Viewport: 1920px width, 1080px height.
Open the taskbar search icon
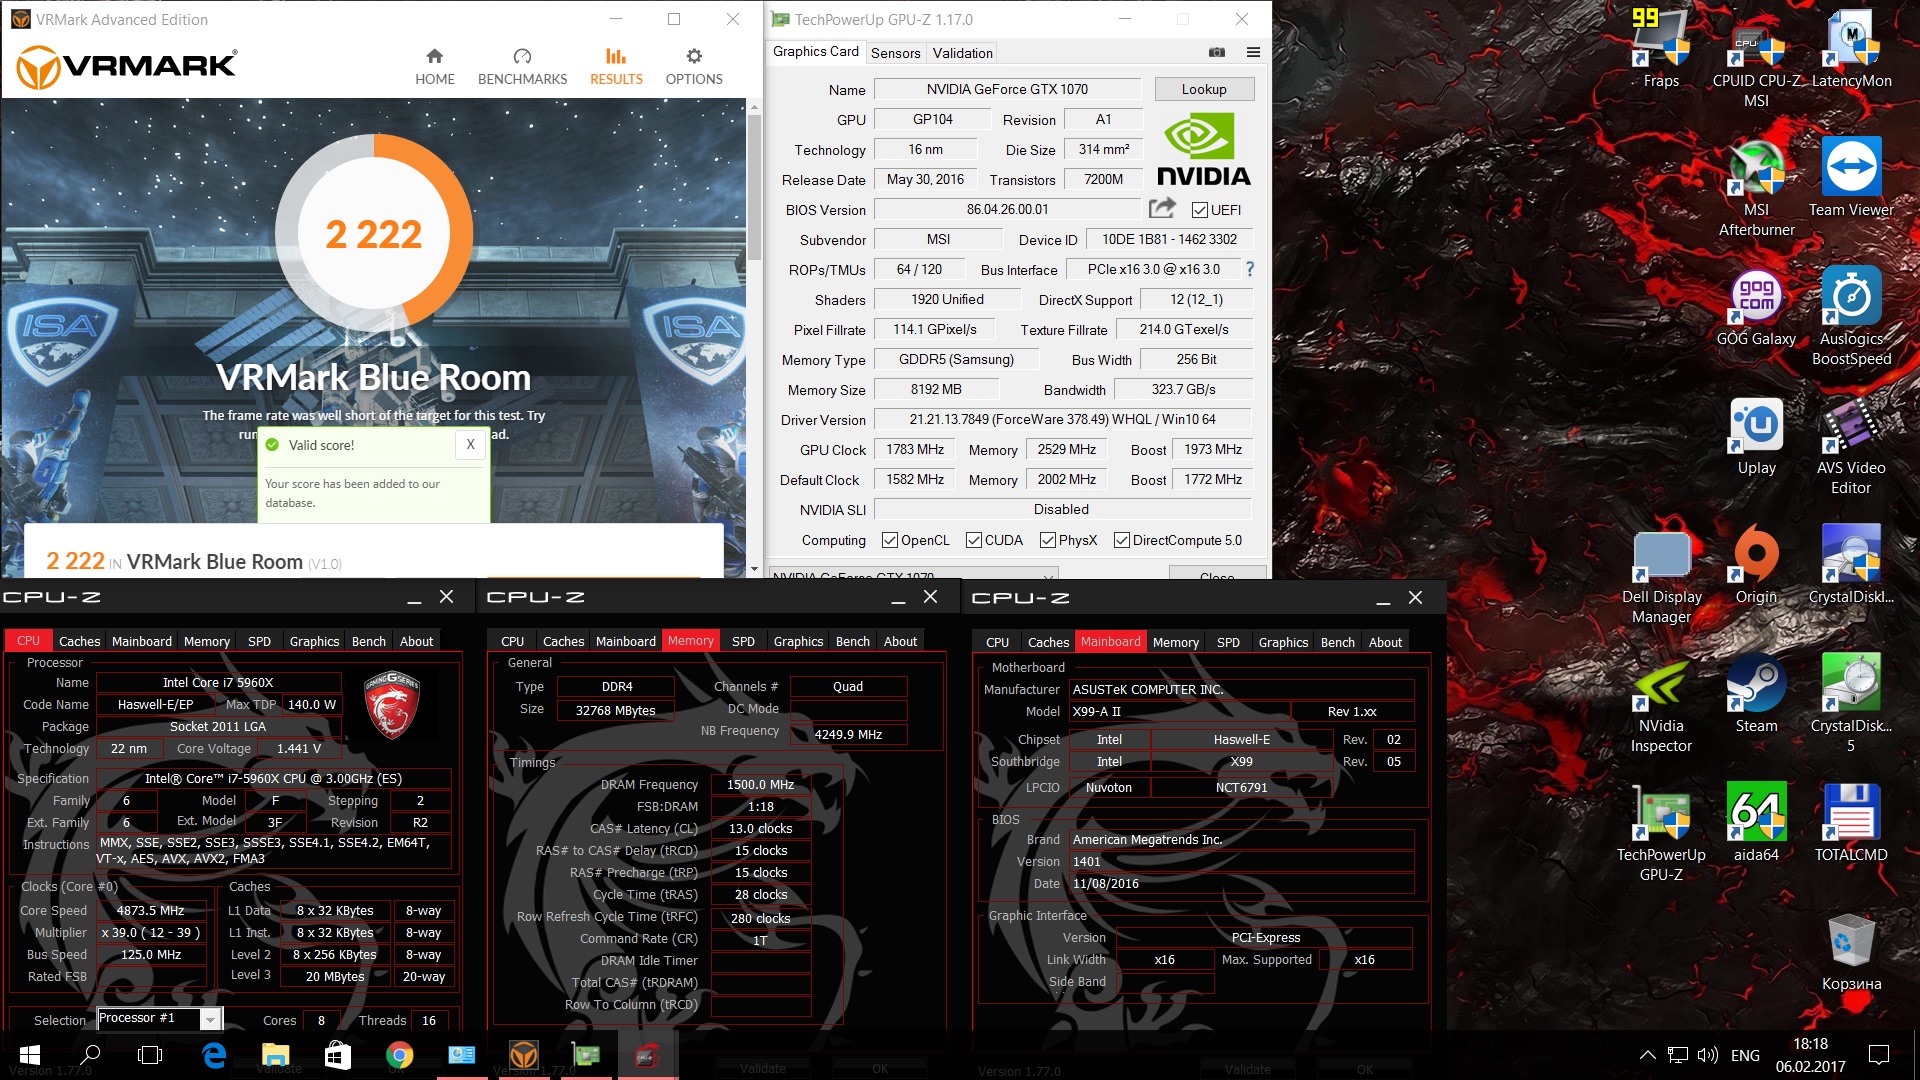click(x=91, y=1055)
